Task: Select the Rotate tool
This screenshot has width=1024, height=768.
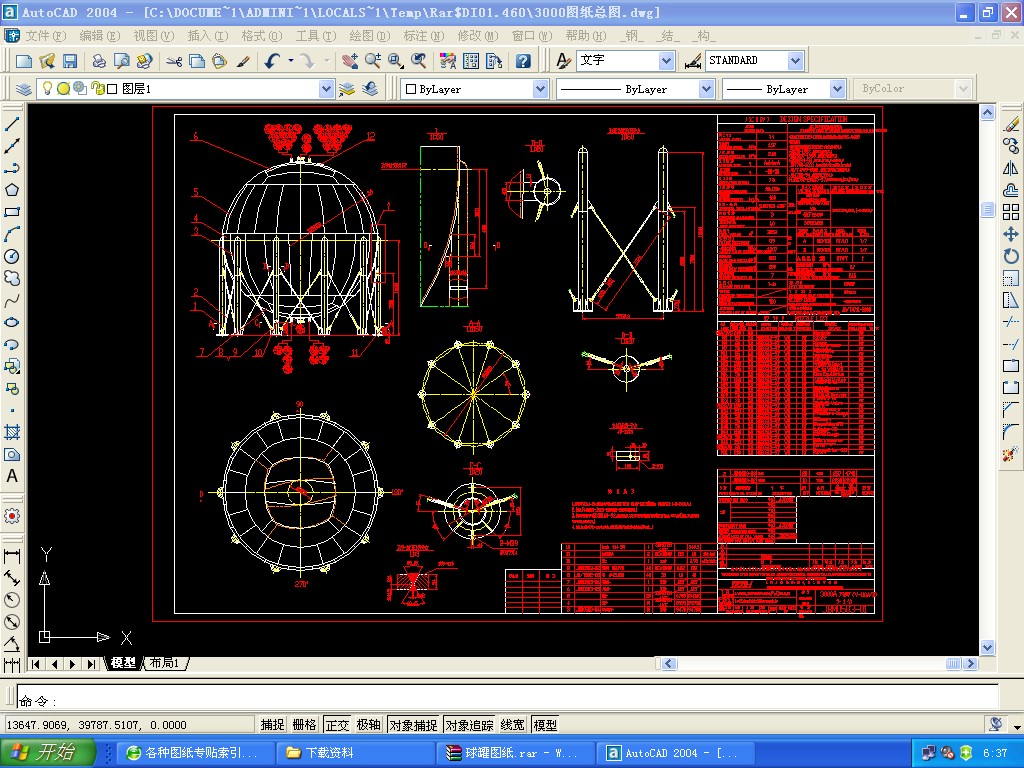Action: 1011,257
